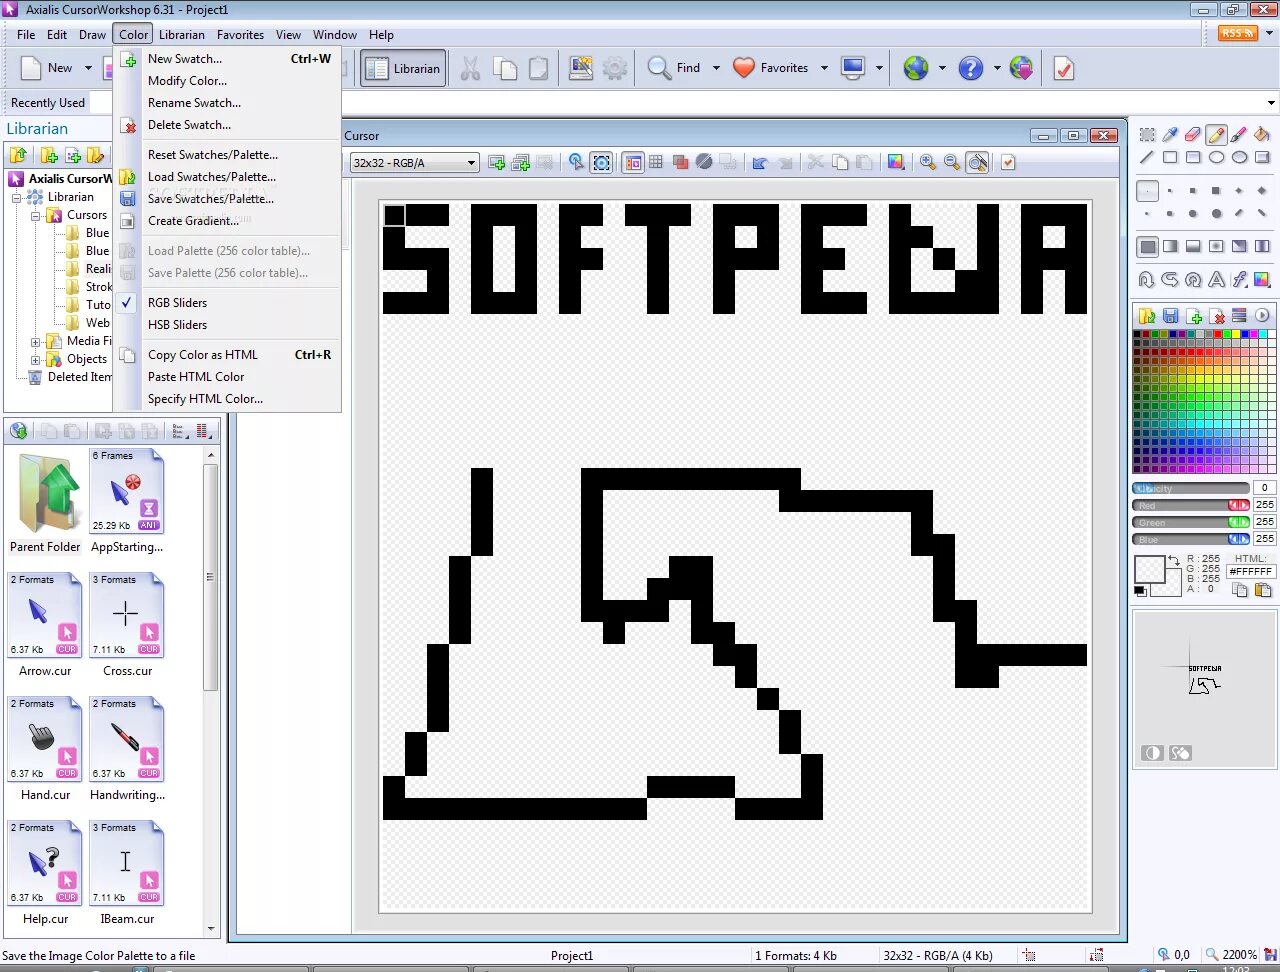Toggle the highlighted magnifier zoom-mode button
Image resolution: width=1280 pixels, height=972 pixels.
(977, 163)
